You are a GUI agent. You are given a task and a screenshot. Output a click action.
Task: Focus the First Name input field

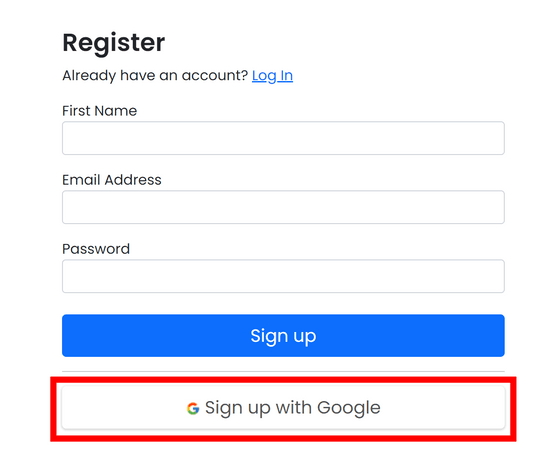[x=283, y=138]
